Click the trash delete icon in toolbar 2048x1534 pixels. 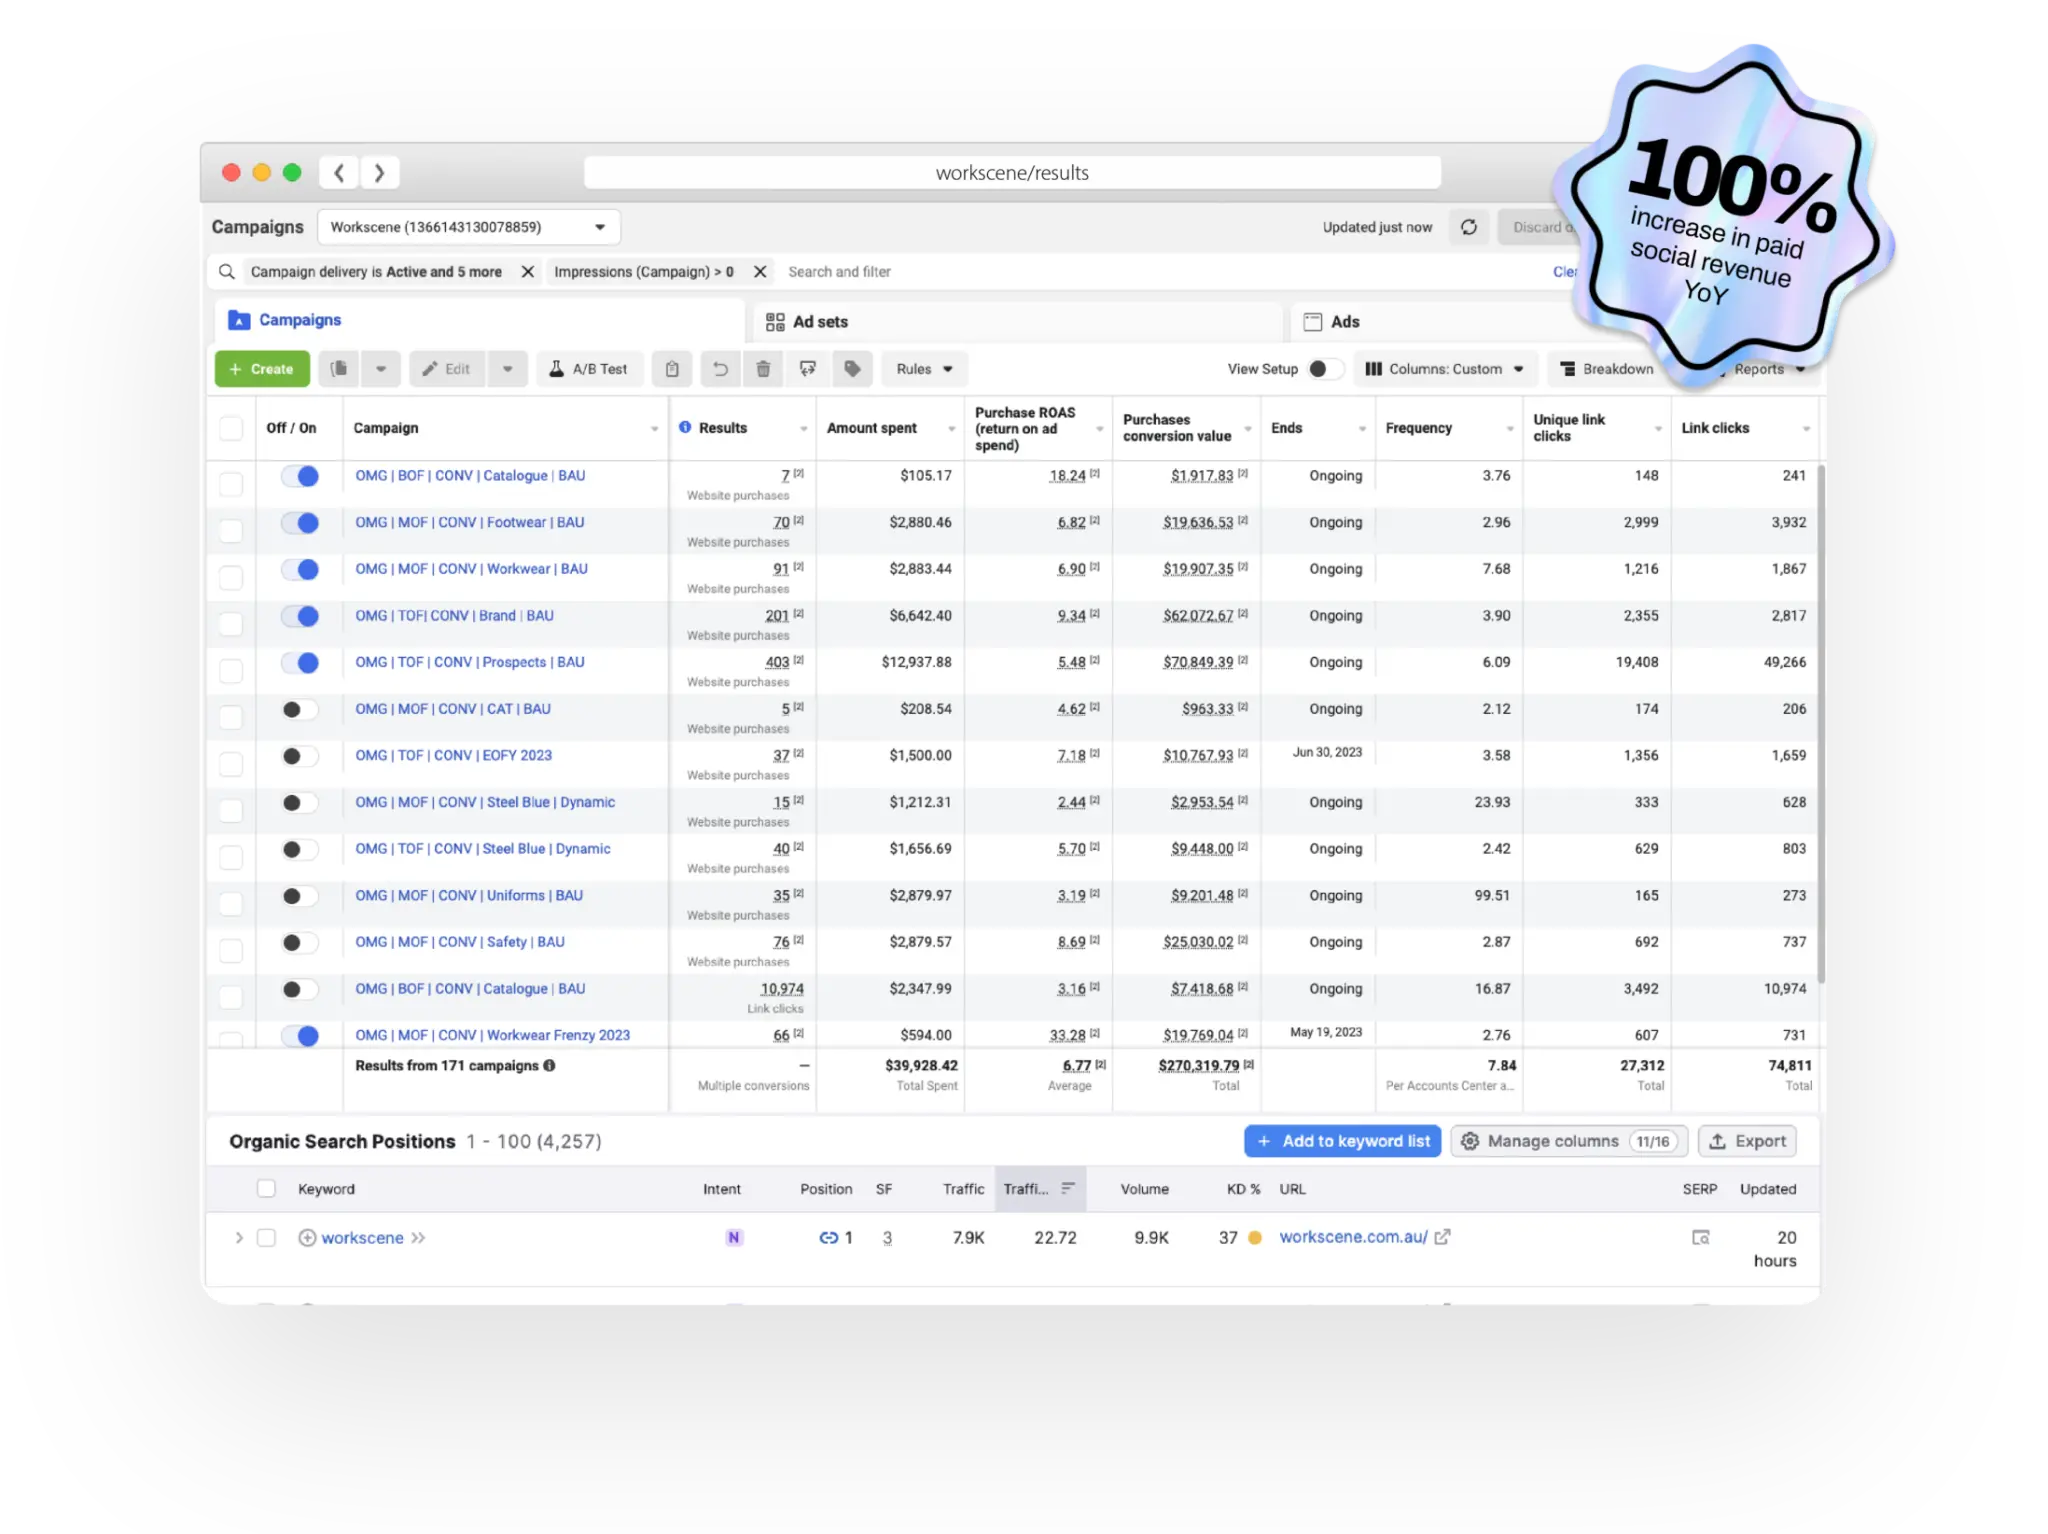click(763, 369)
